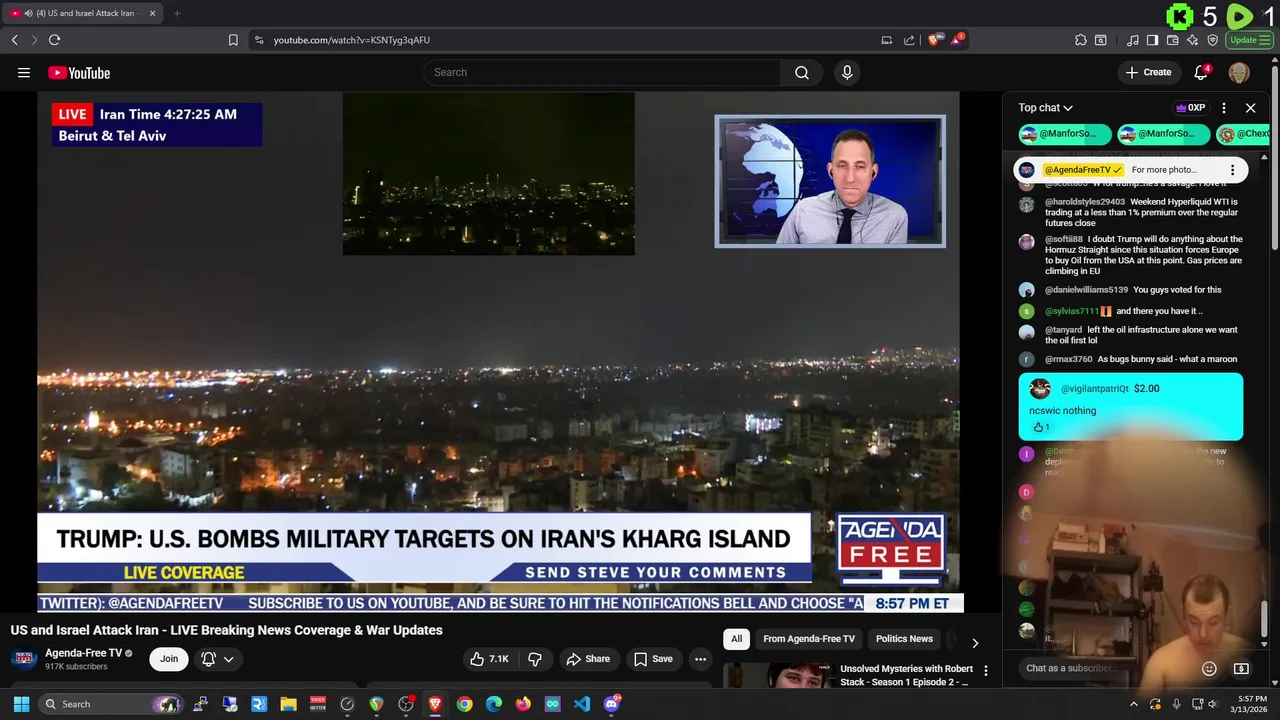Click the browser address bar URL
This screenshot has width=1280, height=720.
(352, 40)
